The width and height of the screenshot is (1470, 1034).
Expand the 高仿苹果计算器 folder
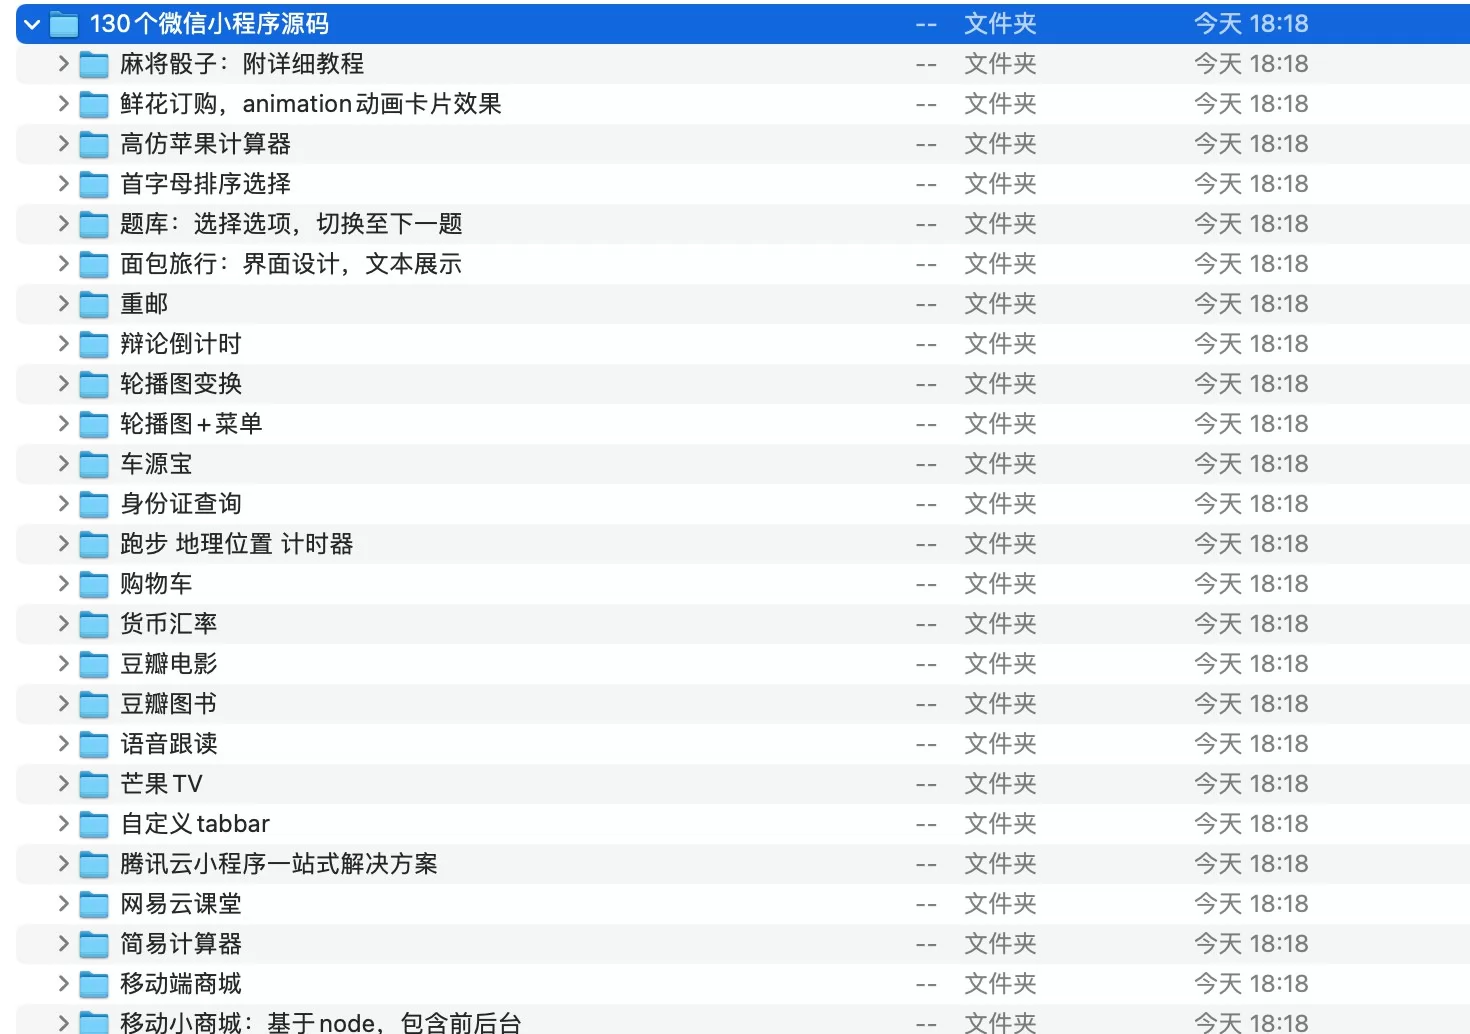click(x=61, y=143)
